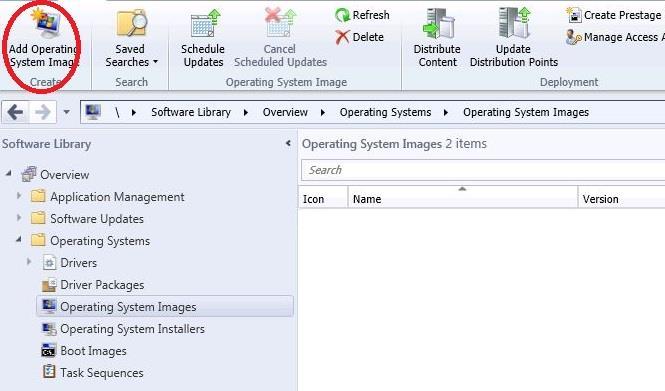This screenshot has width=665, height=391.
Task: Select Update Distribution Points
Action: pos(514,38)
